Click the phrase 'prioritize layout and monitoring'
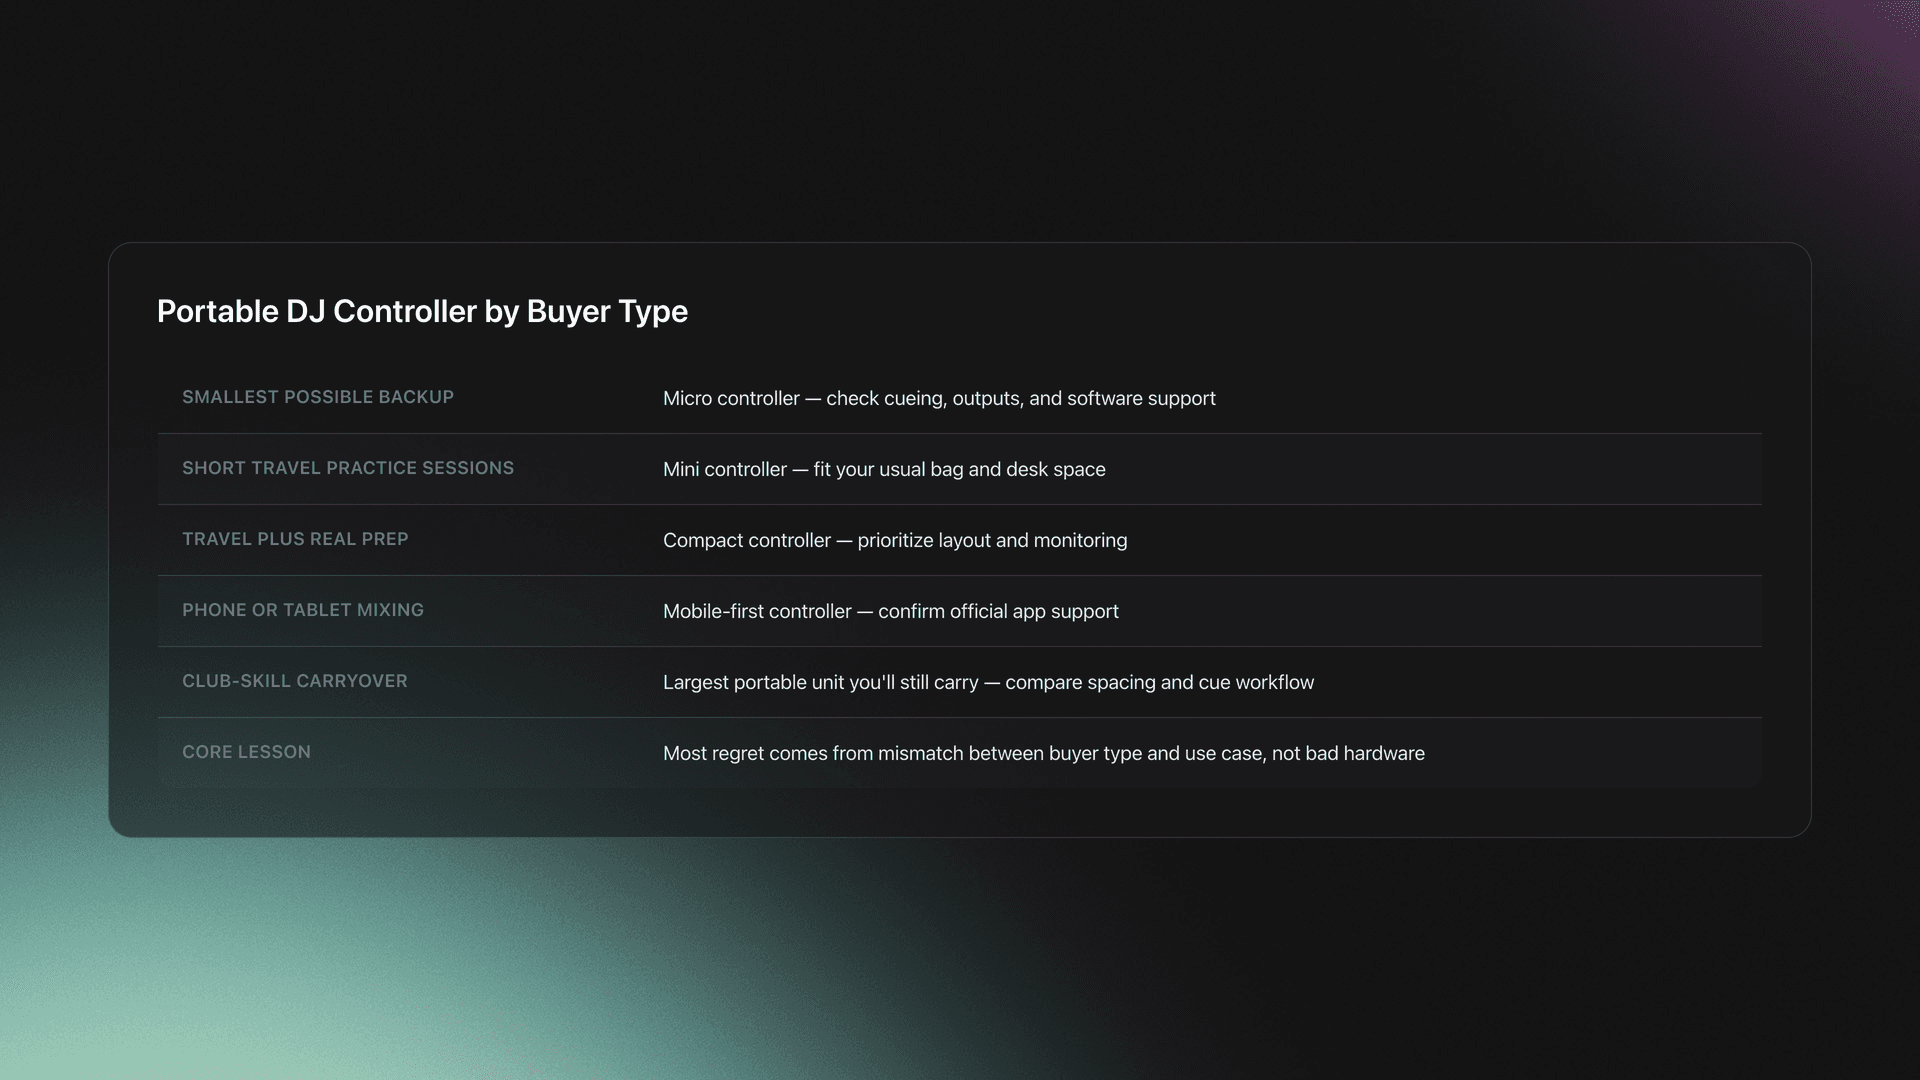The width and height of the screenshot is (1920, 1080). click(992, 540)
